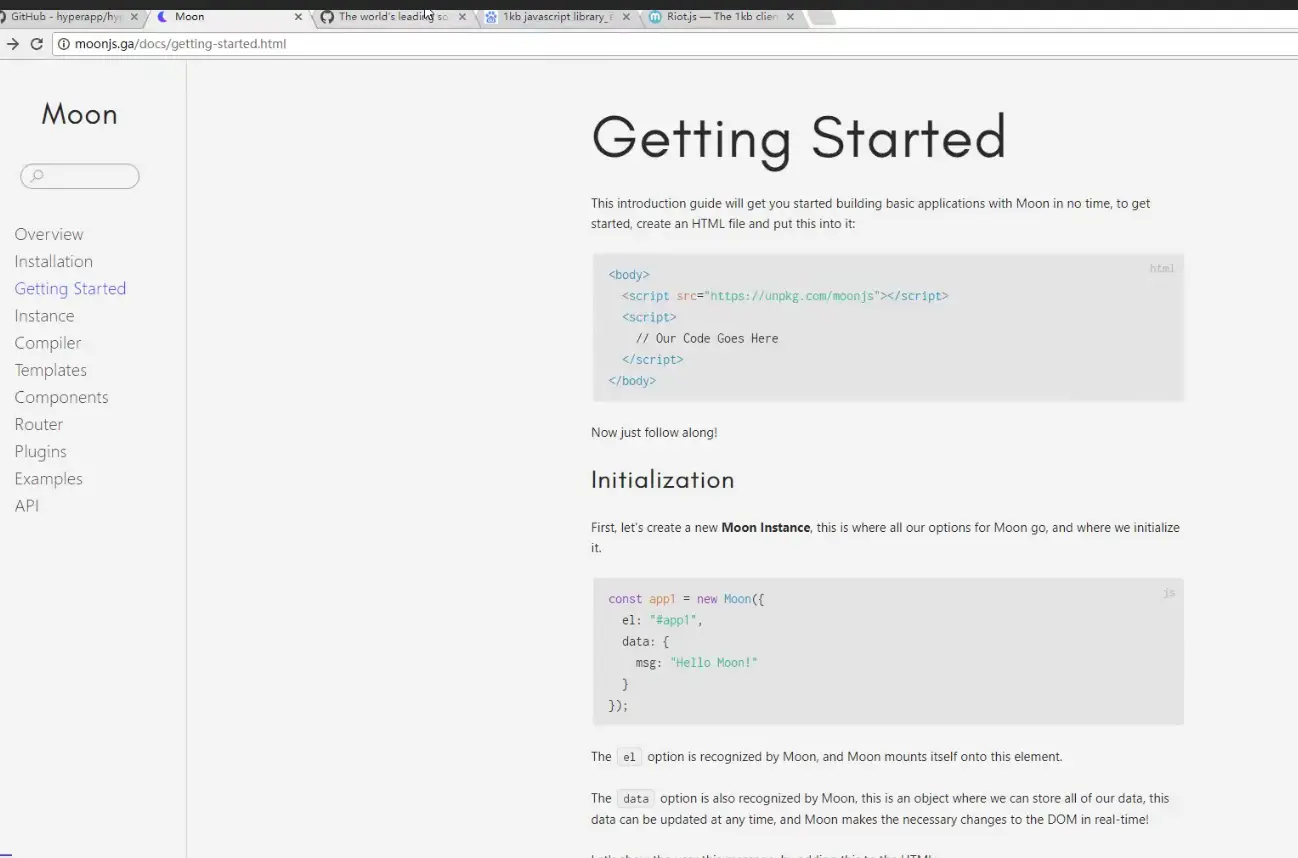The width and height of the screenshot is (1298, 858).
Task: Close the Riot.js tab
Action: [x=790, y=17]
